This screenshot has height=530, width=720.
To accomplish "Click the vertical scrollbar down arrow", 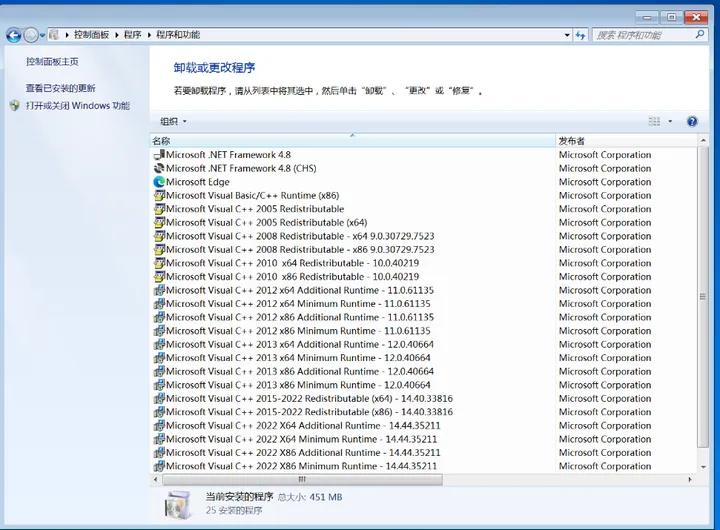I will tap(703, 467).
